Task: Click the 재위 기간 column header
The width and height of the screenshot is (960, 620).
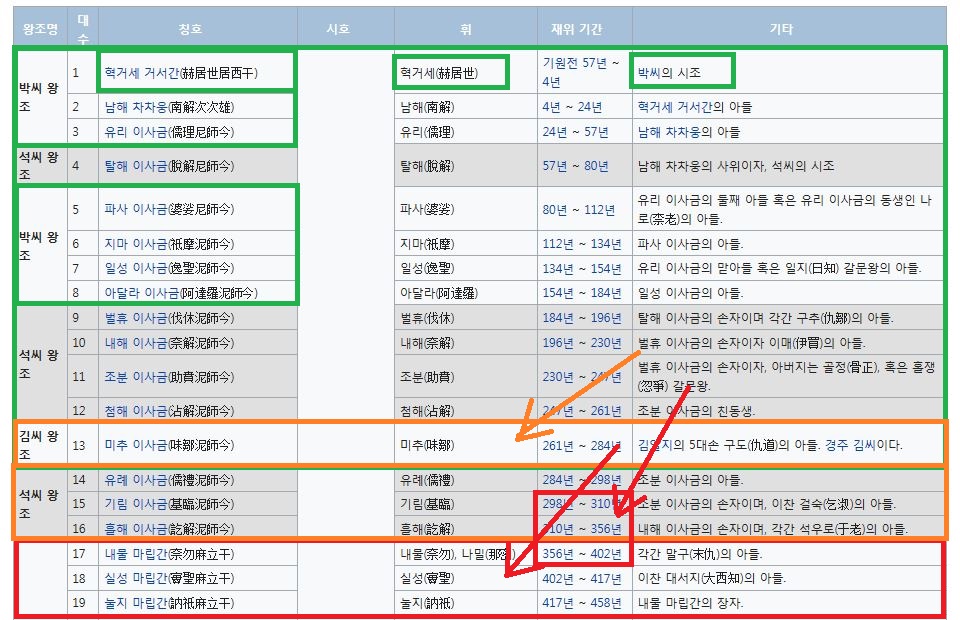Action: pyautogui.click(x=578, y=26)
